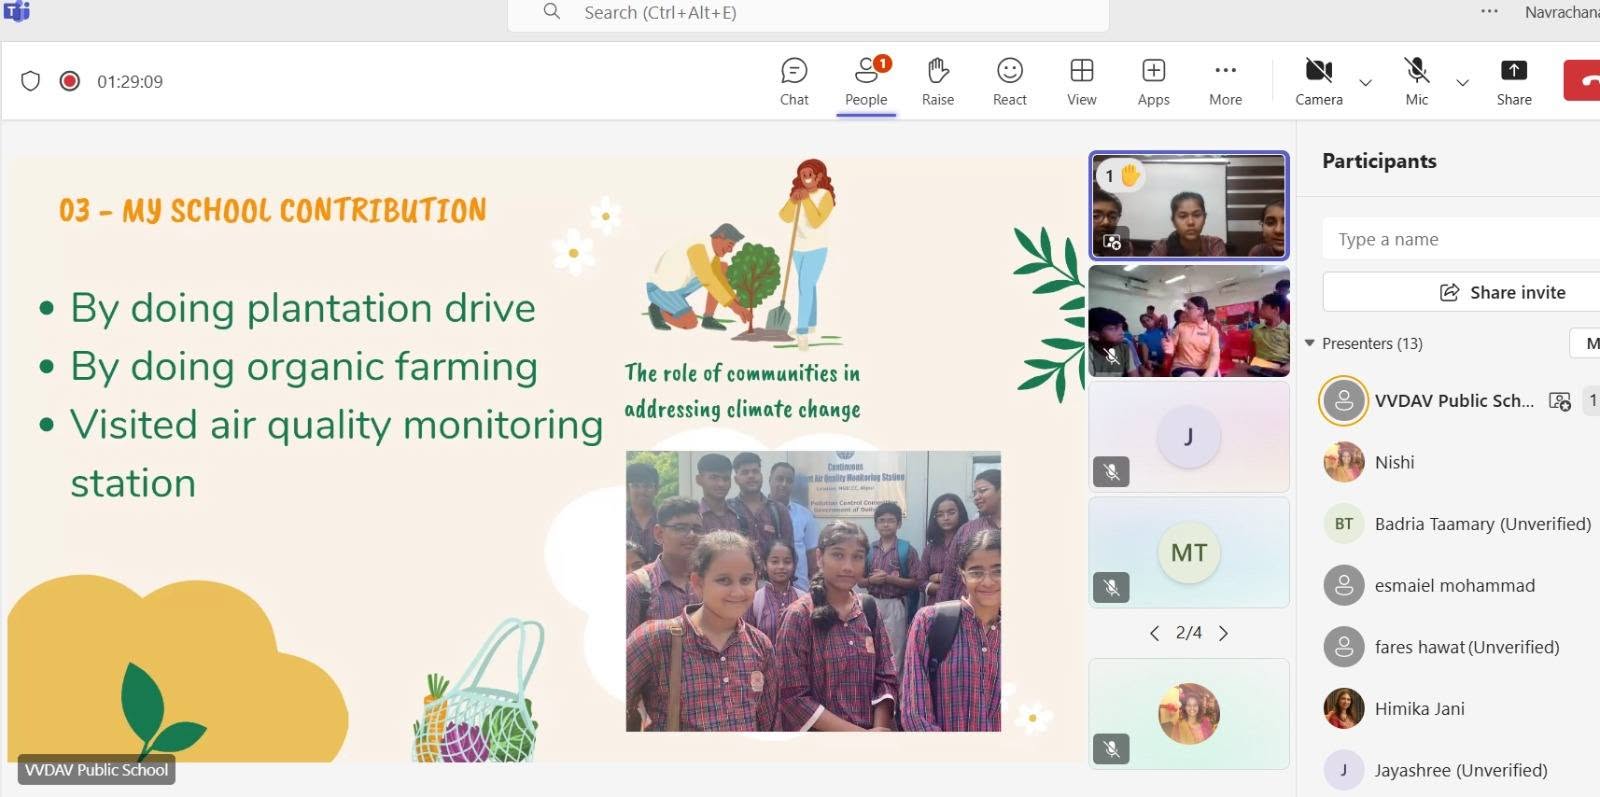Click the red Leave call button

[x=1582, y=80]
